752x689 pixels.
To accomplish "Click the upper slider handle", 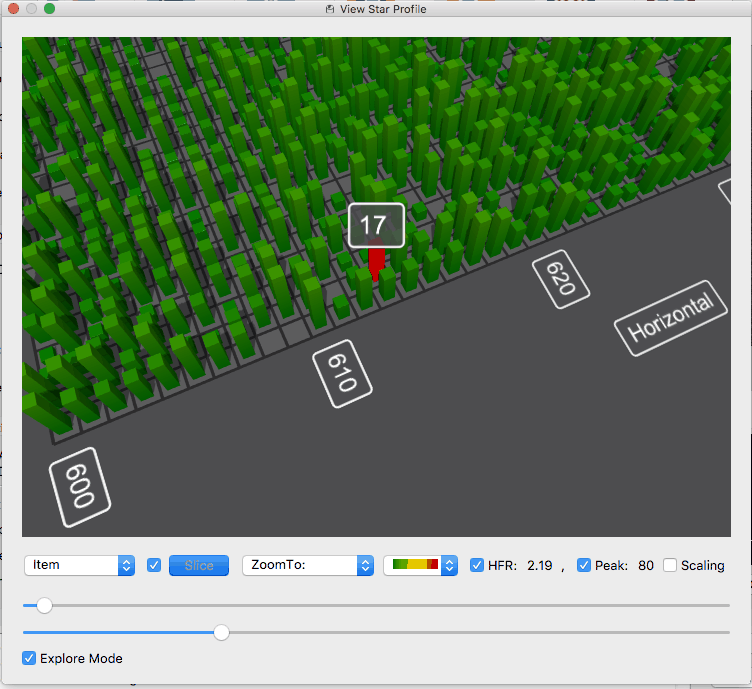I will click(x=44, y=605).
